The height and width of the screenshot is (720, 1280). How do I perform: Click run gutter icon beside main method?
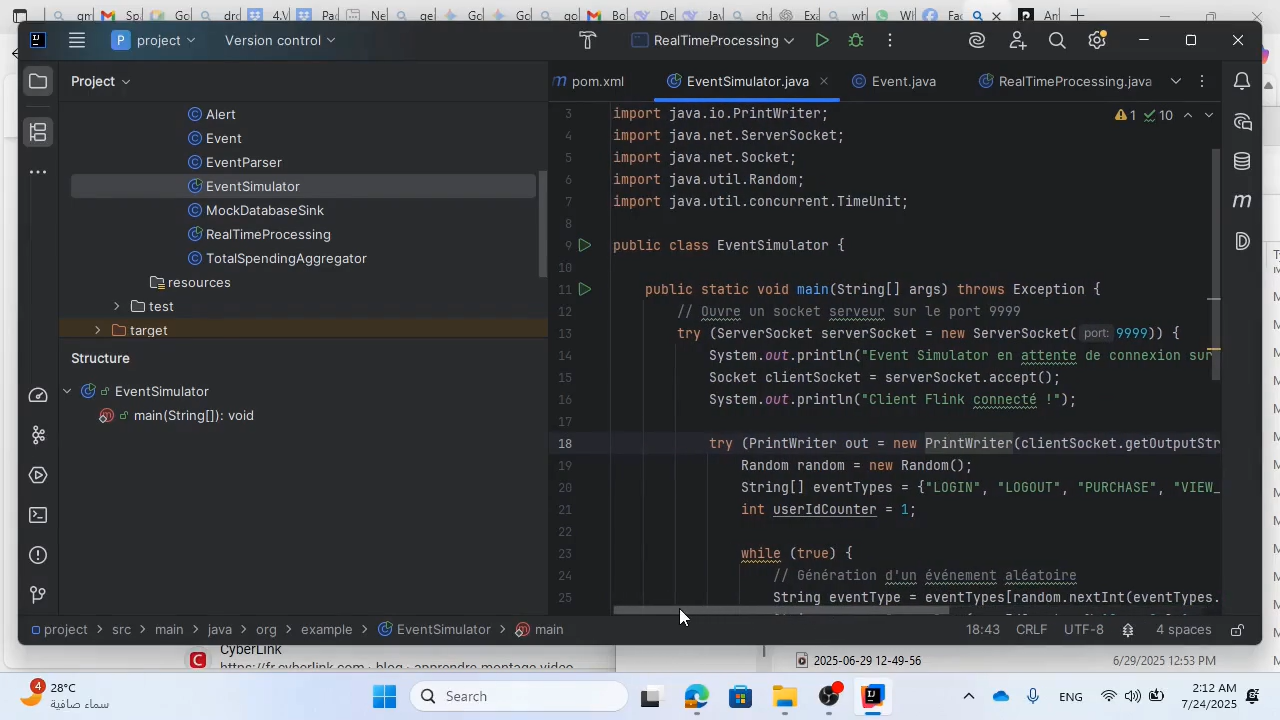585,289
